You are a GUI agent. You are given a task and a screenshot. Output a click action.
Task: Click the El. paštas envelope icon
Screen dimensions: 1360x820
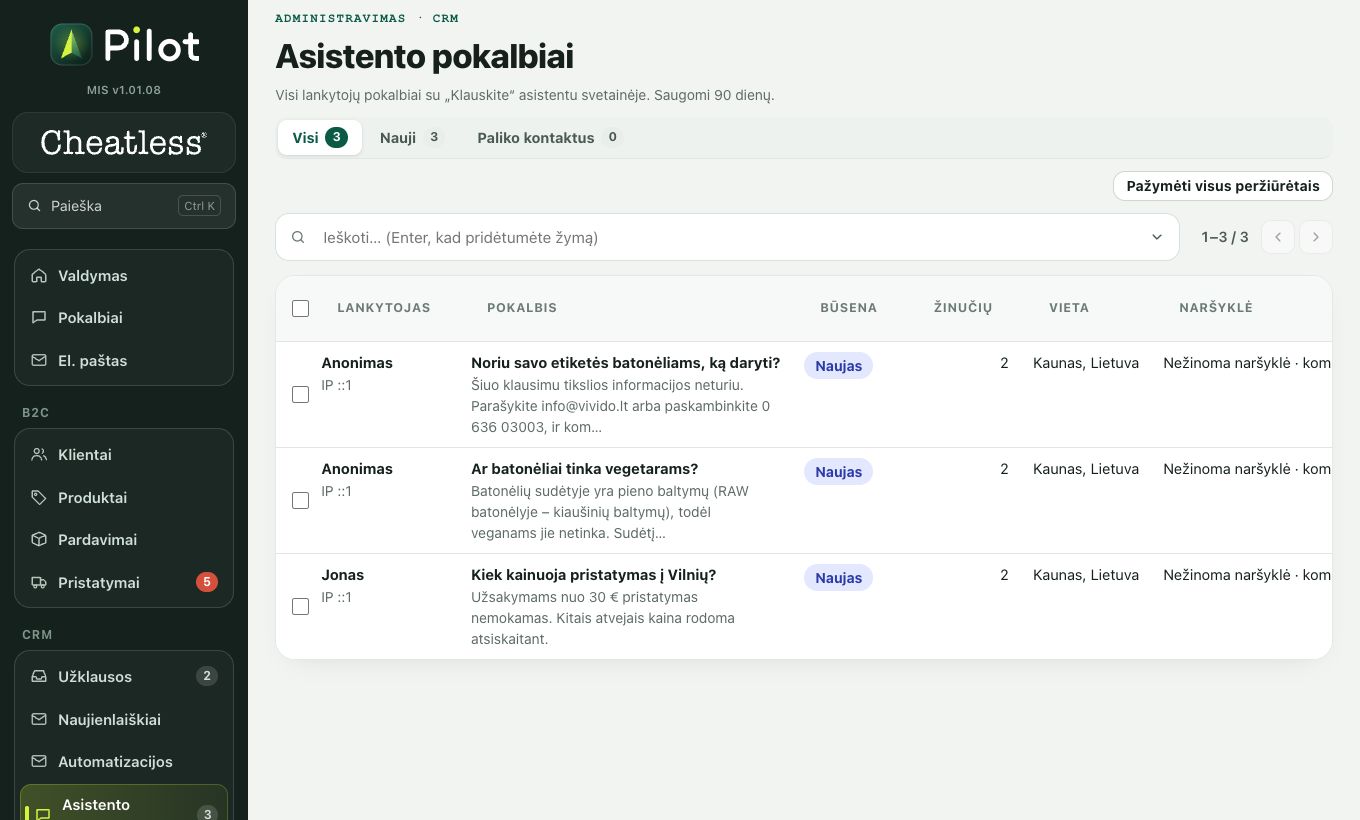(39, 361)
